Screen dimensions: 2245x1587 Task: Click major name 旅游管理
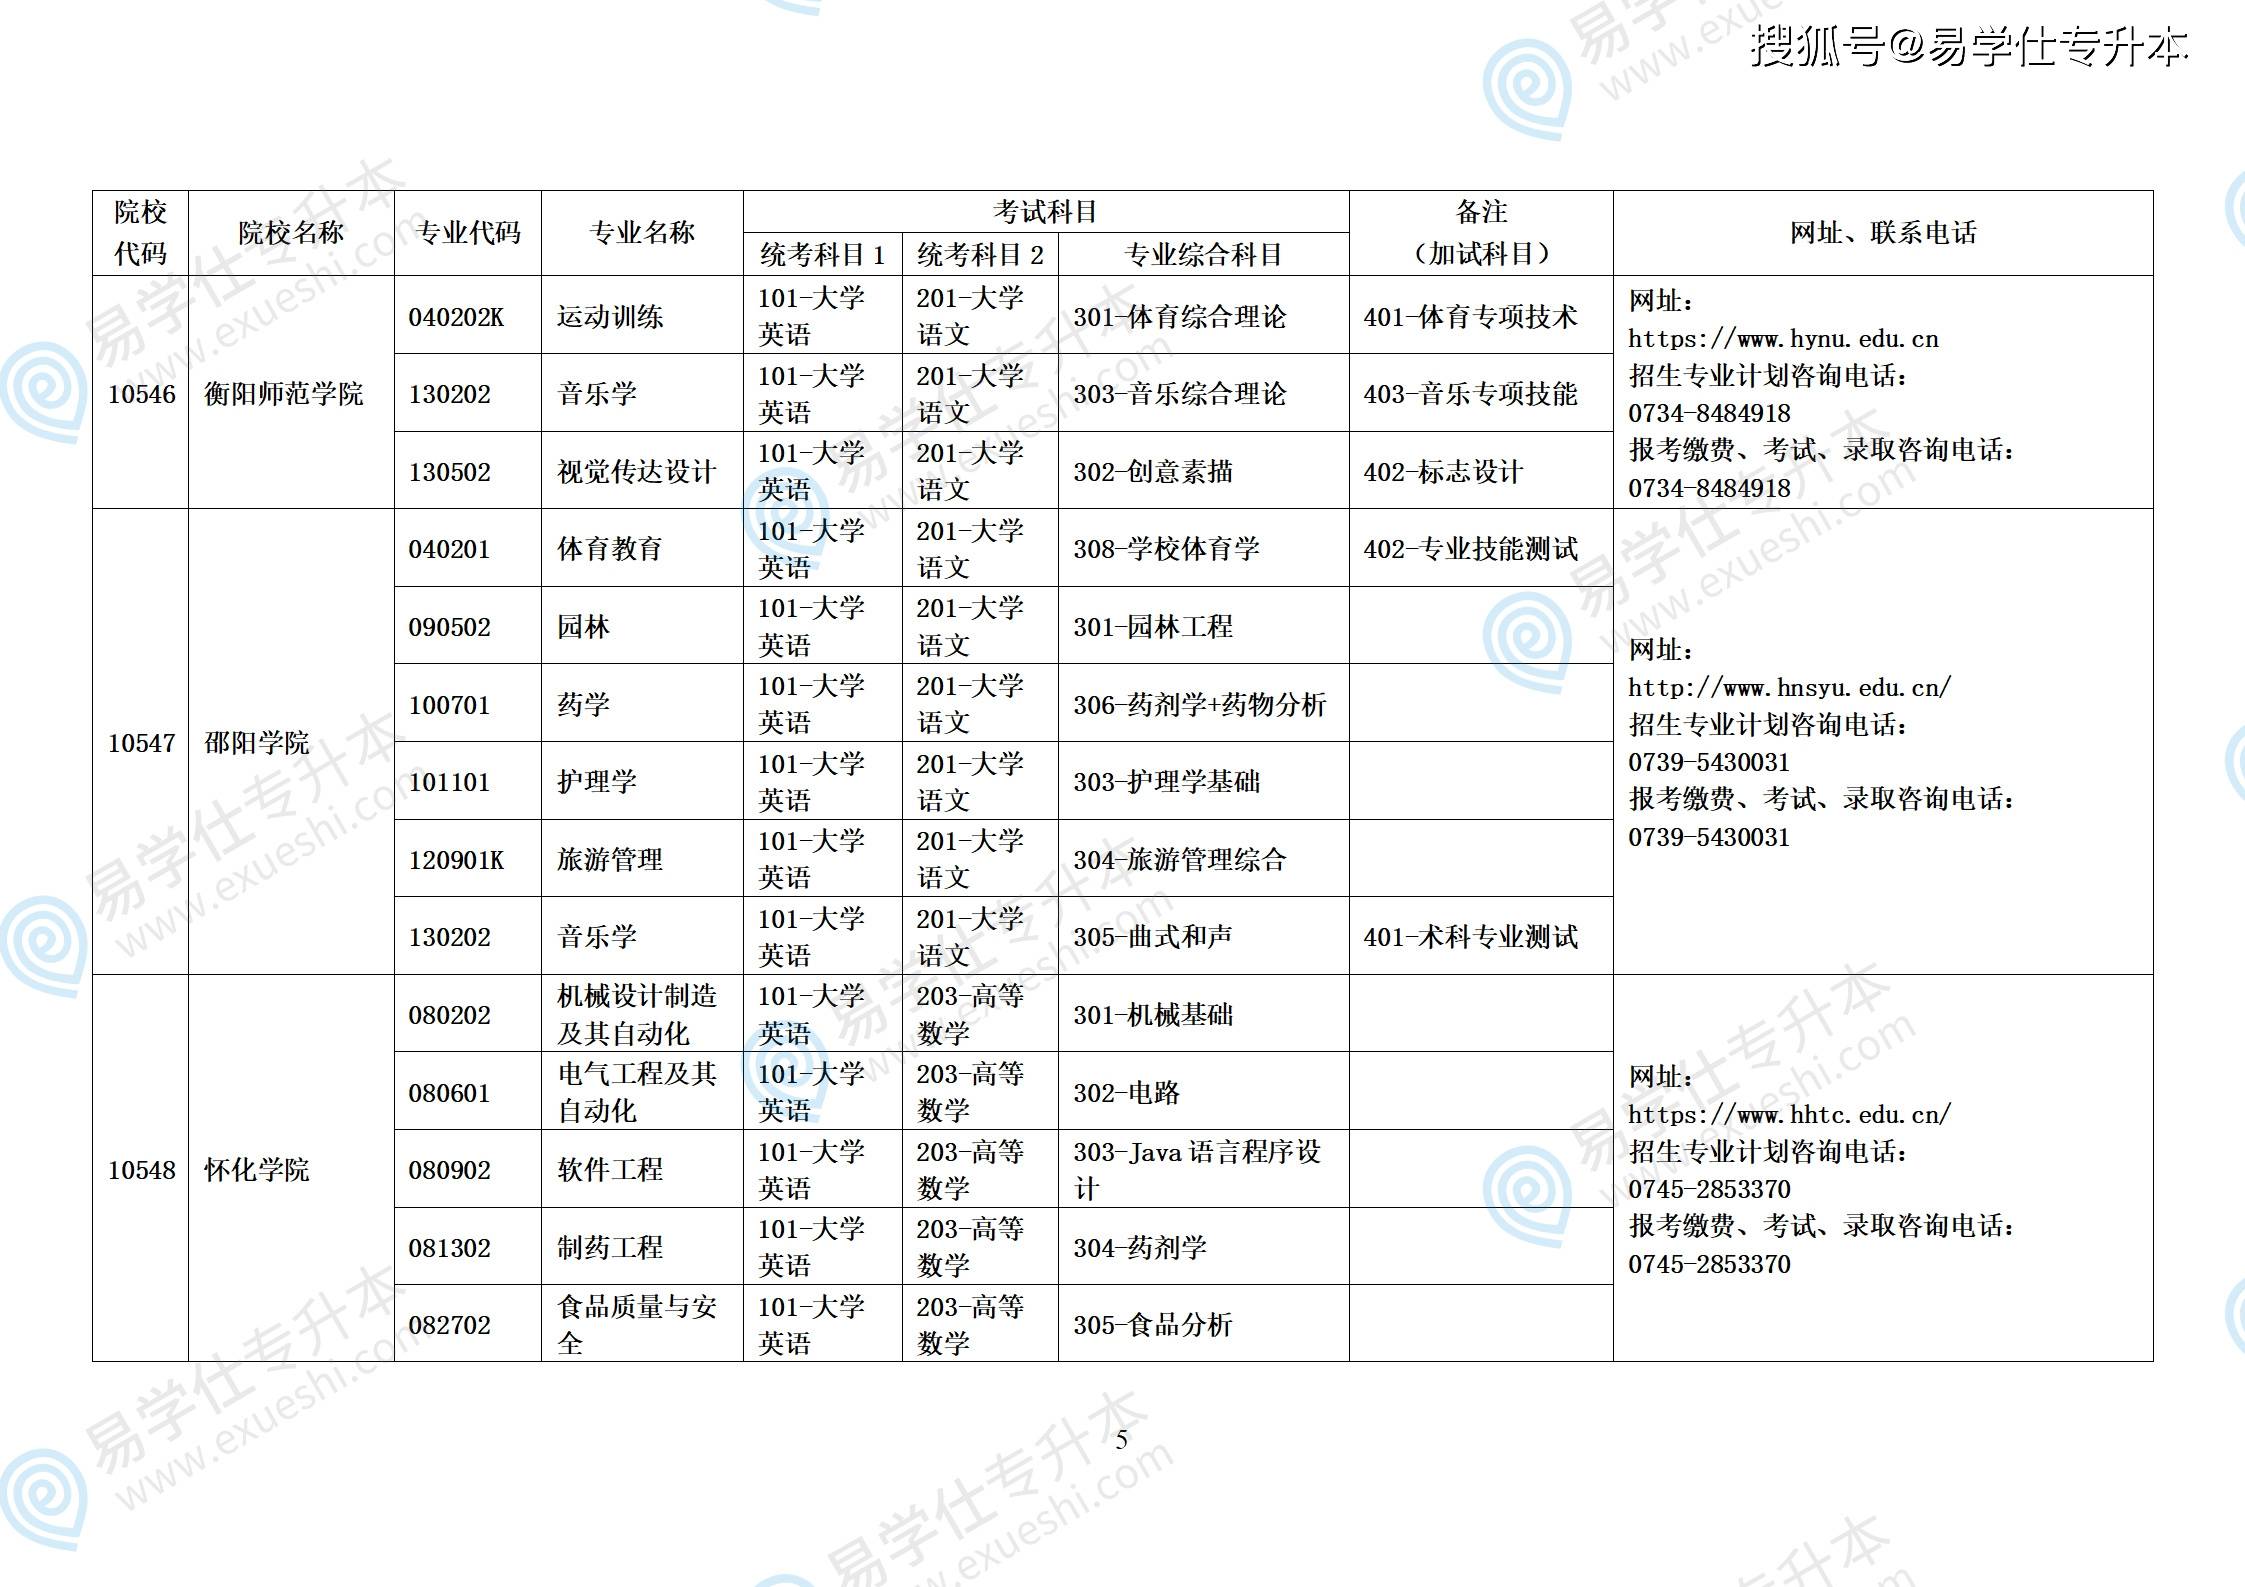click(x=610, y=860)
